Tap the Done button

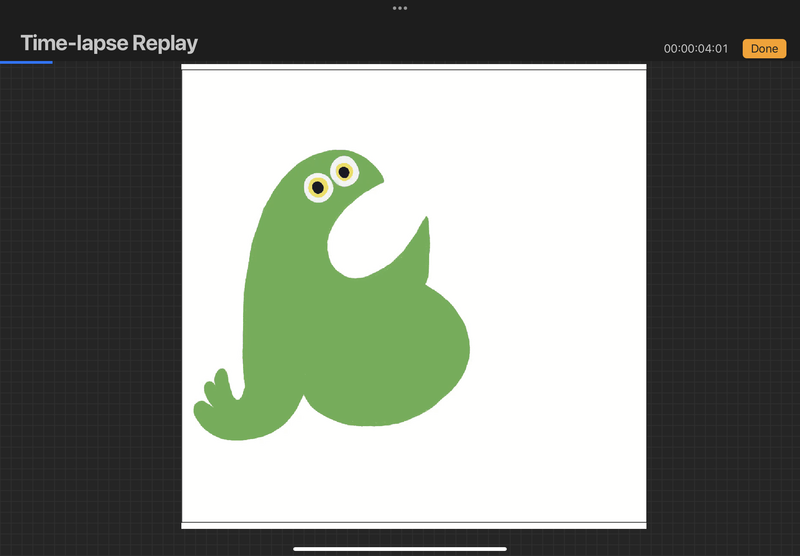click(x=764, y=48)
